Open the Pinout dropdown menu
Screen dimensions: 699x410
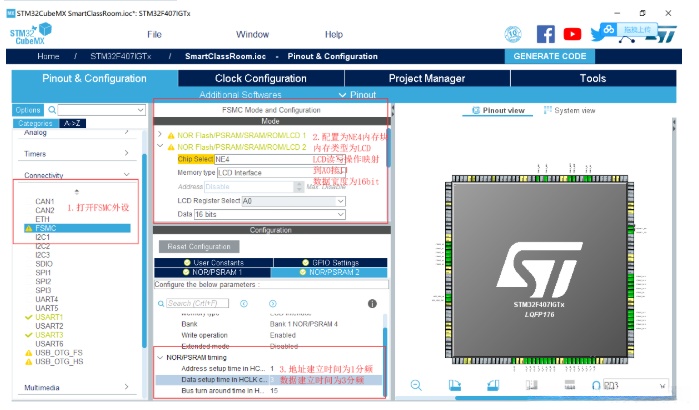358,94
